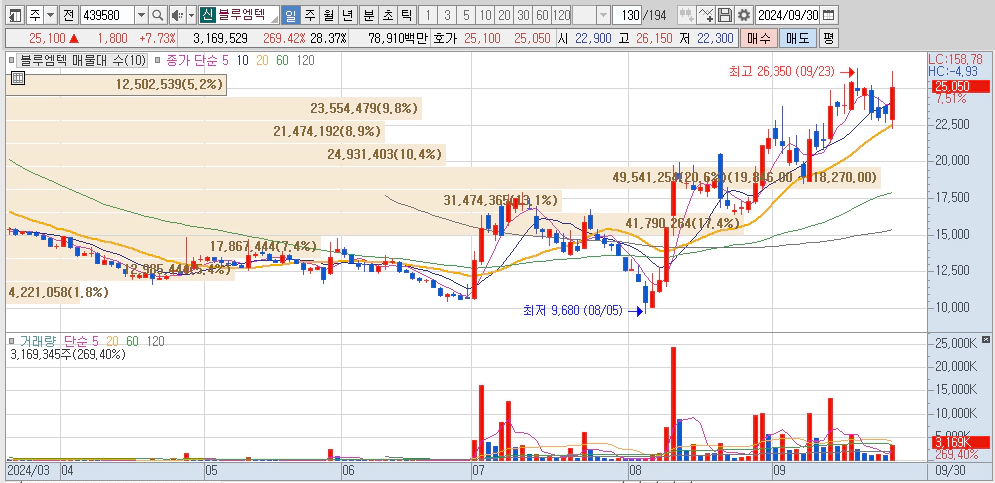Viewport: 995px width, 483px height.
Task: Click the blue 매도 sell button
Action: [x=797, y=38]
